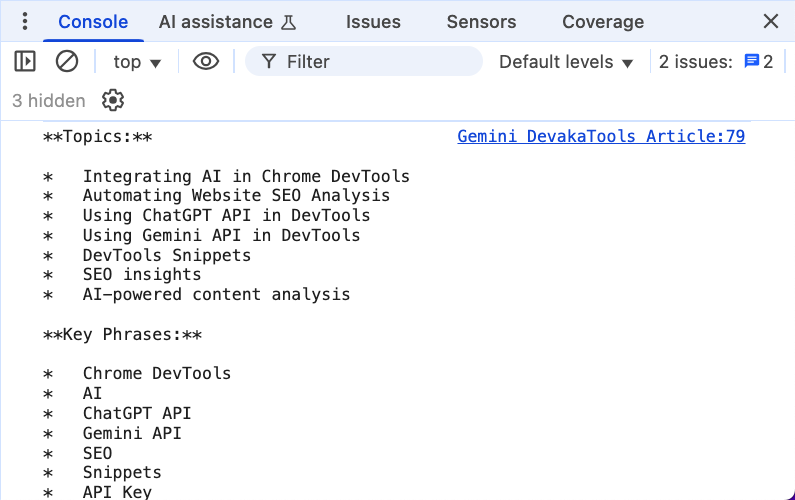The image size is (795, 500).
Task: Show the console sidebar panel
Action: [25, 61]
